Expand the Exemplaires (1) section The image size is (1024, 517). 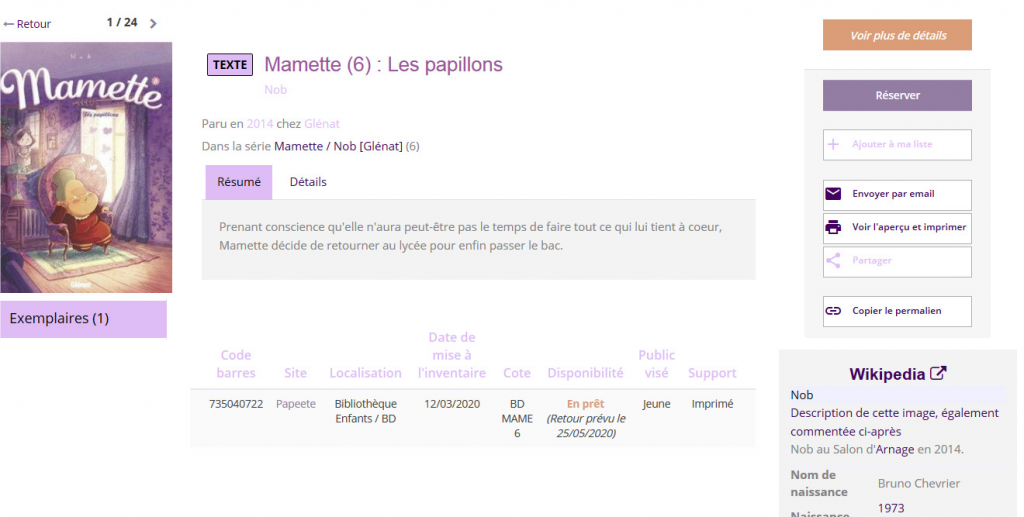click(84, 319)
